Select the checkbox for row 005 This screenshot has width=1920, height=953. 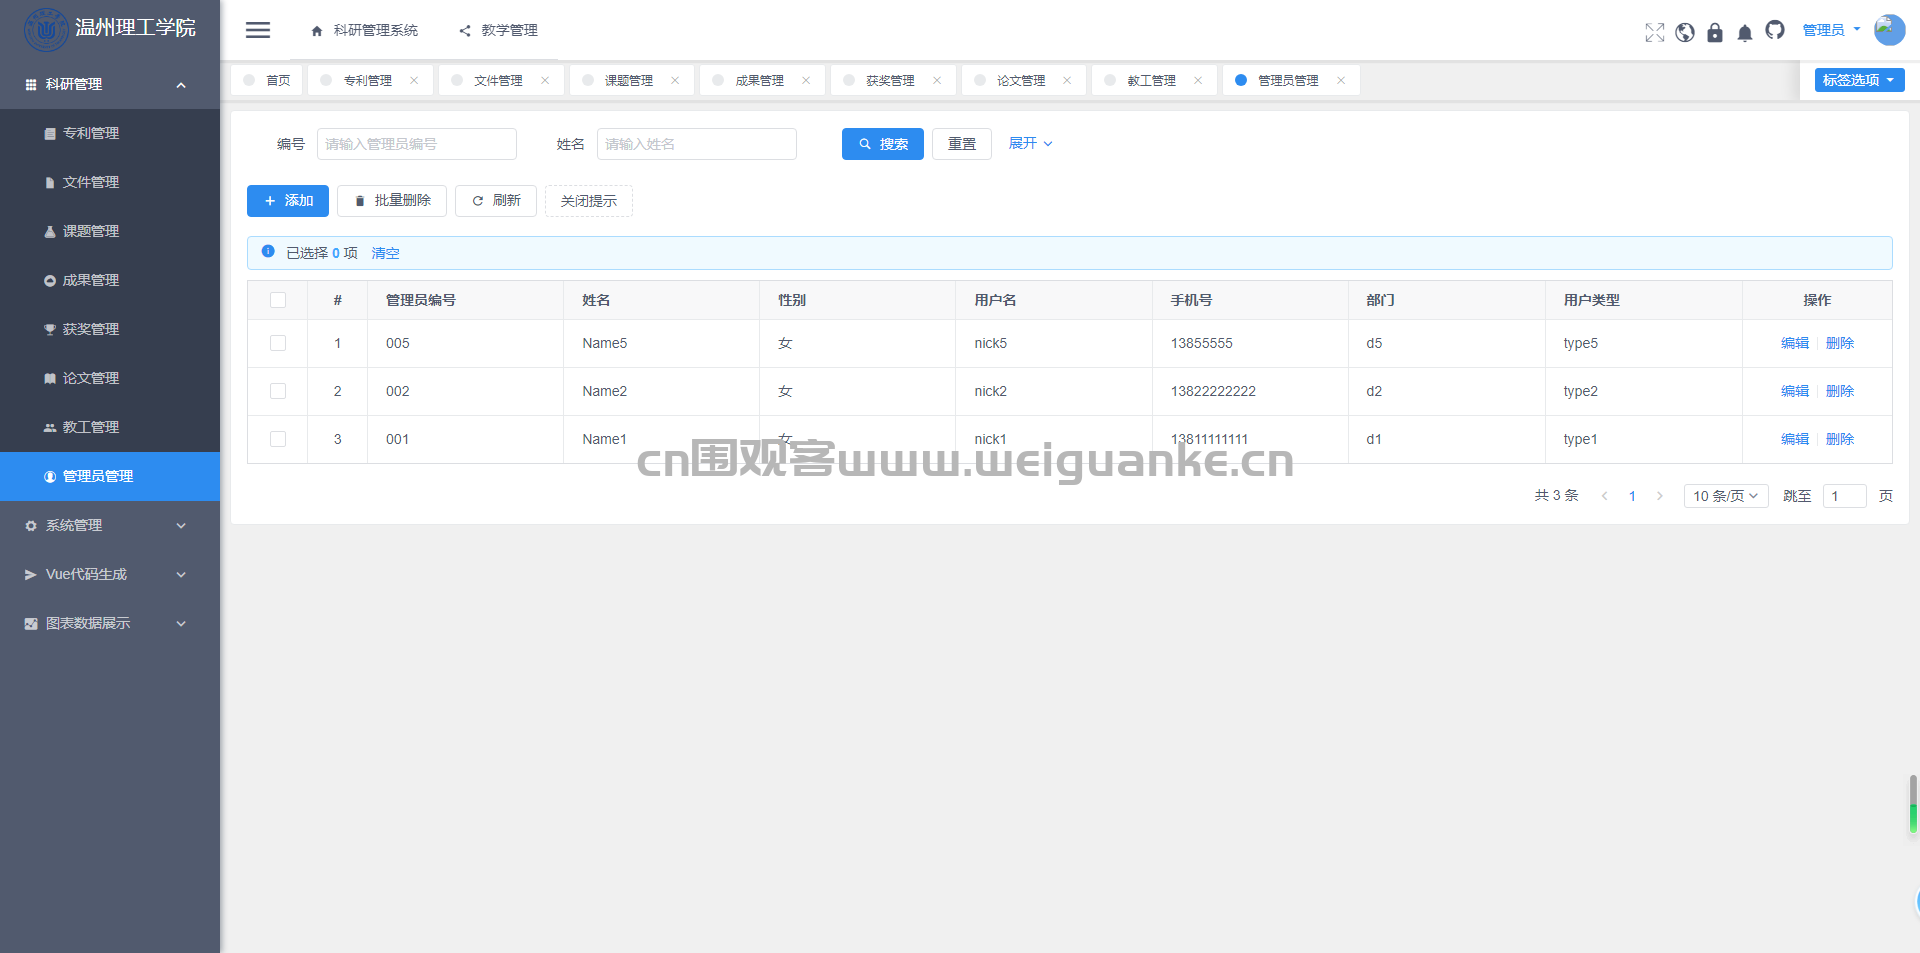click(x=278, y=343)
